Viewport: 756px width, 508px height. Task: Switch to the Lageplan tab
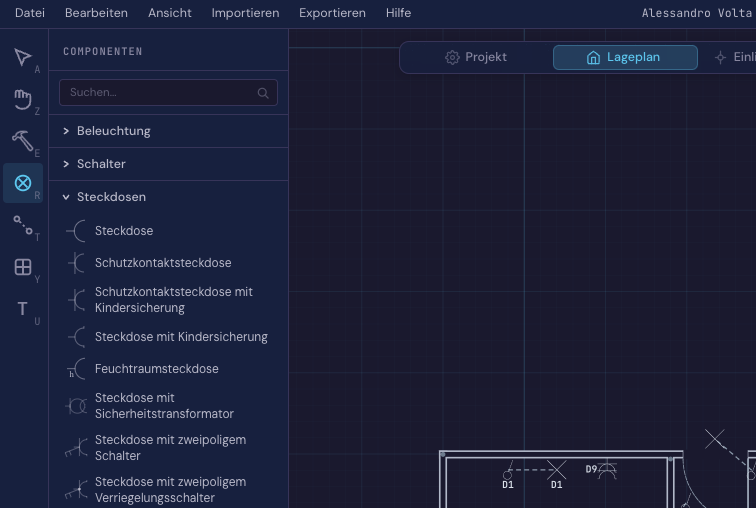(x=624, y=57)
